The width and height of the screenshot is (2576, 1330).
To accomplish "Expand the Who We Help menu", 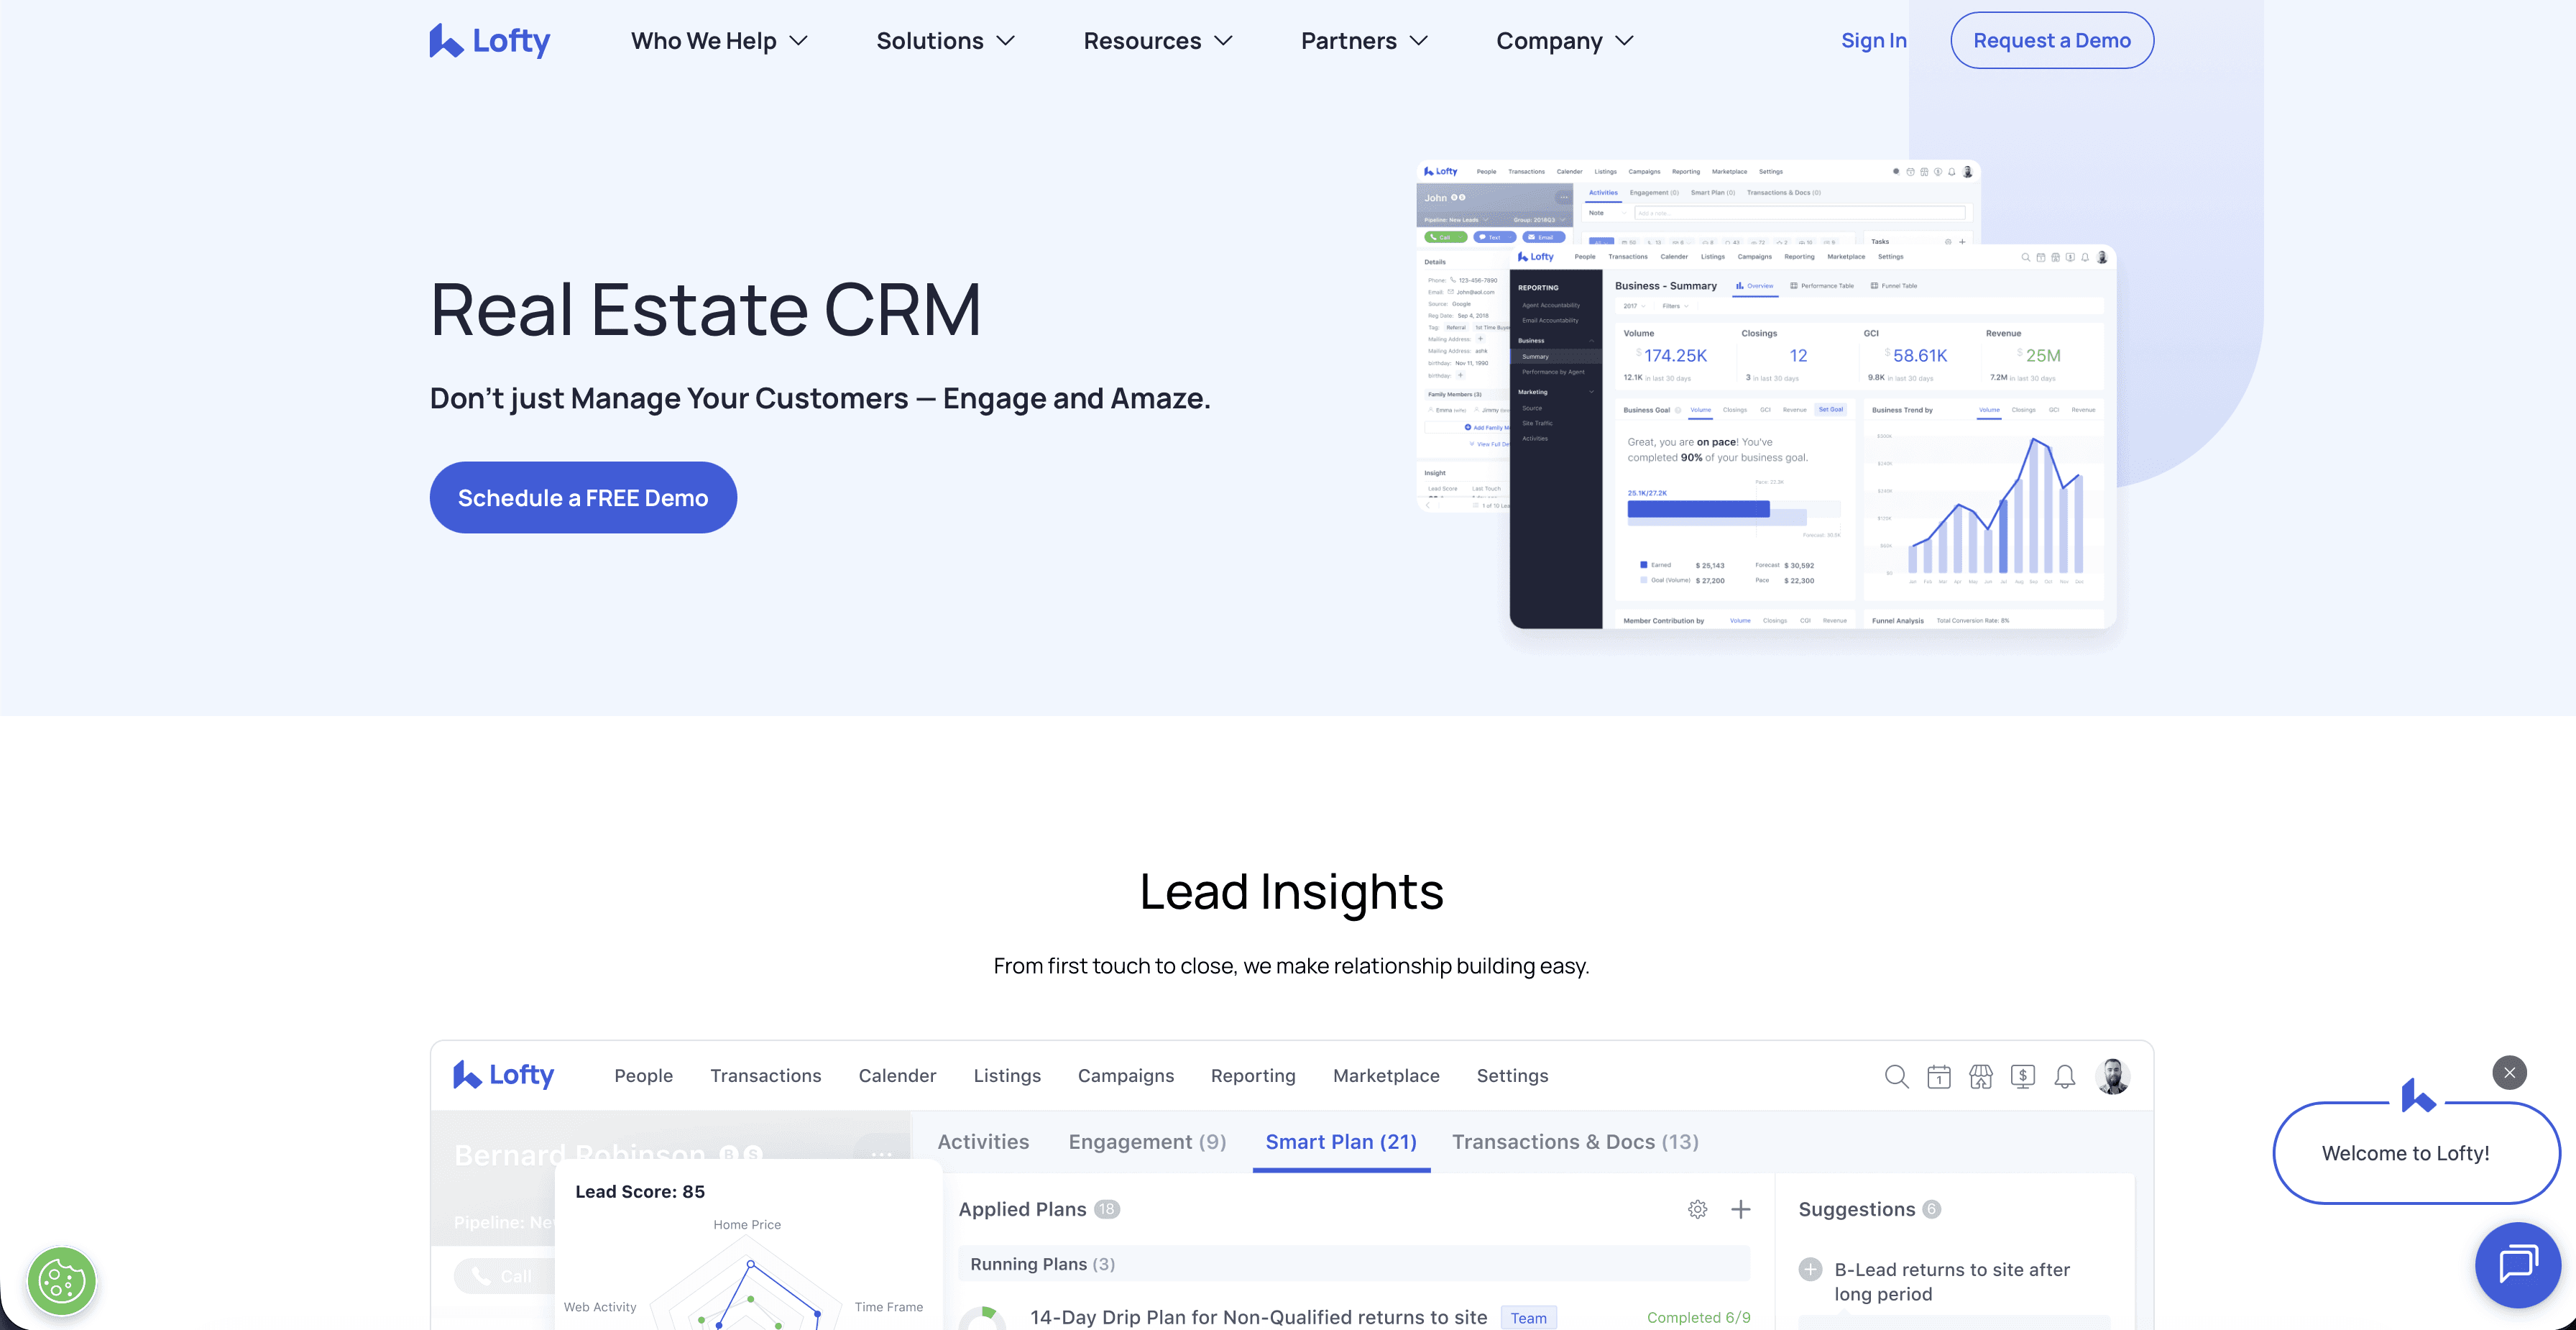I will [x=718, y=41].
